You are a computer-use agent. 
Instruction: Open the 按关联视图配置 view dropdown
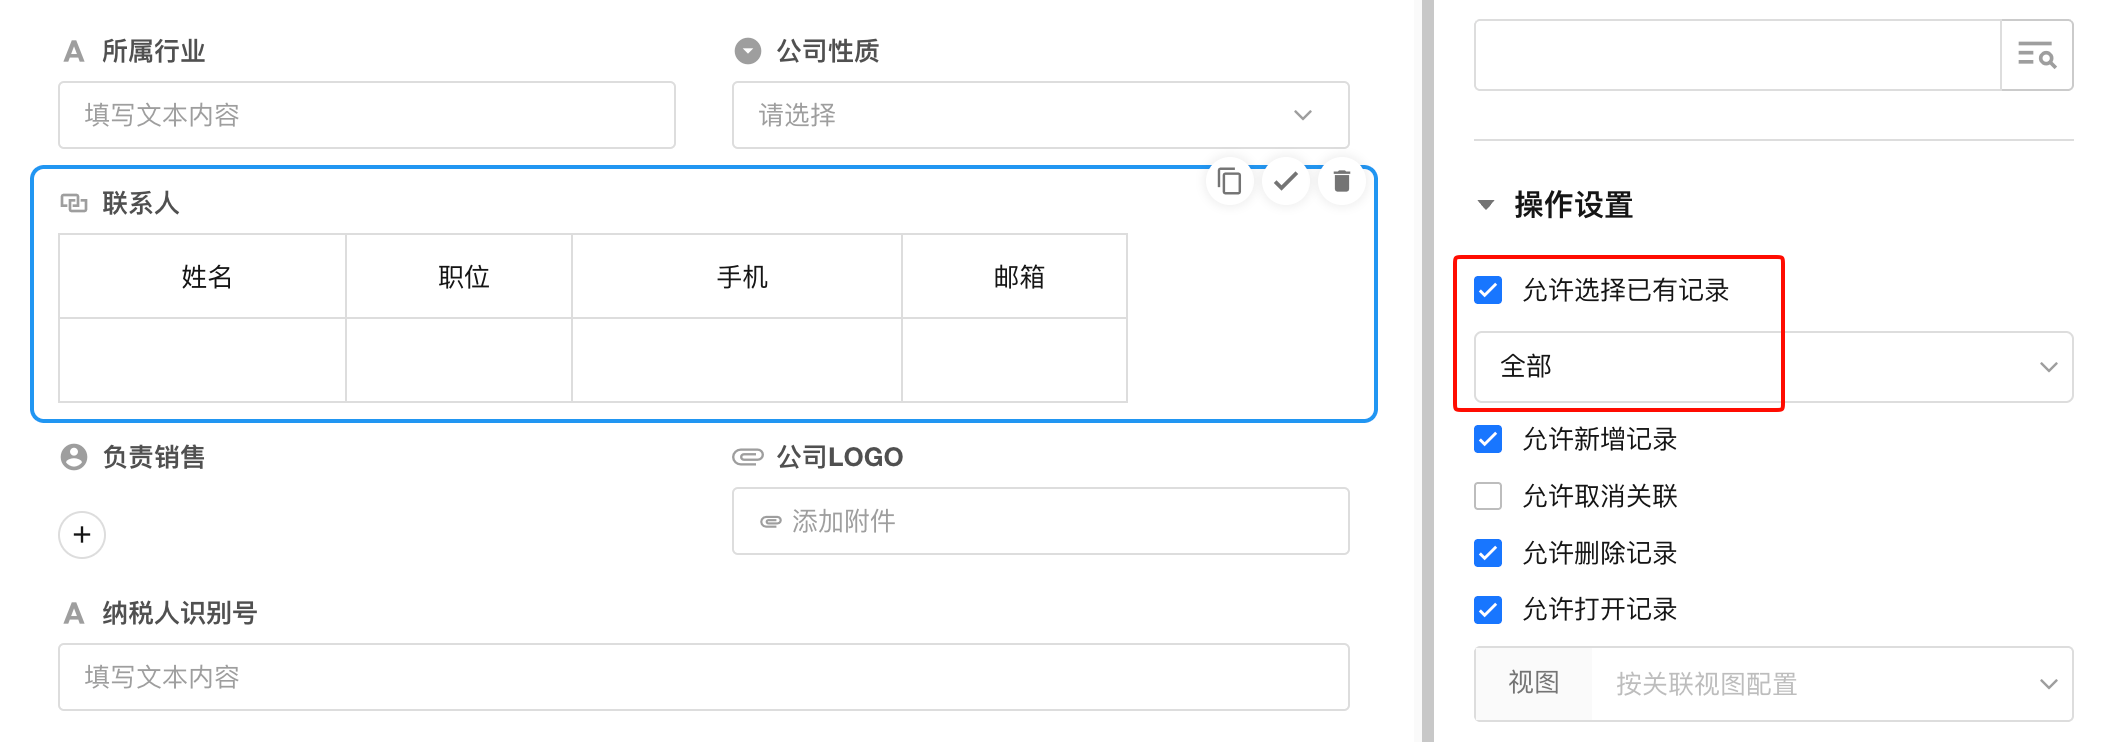click(x=1830, y=684)
